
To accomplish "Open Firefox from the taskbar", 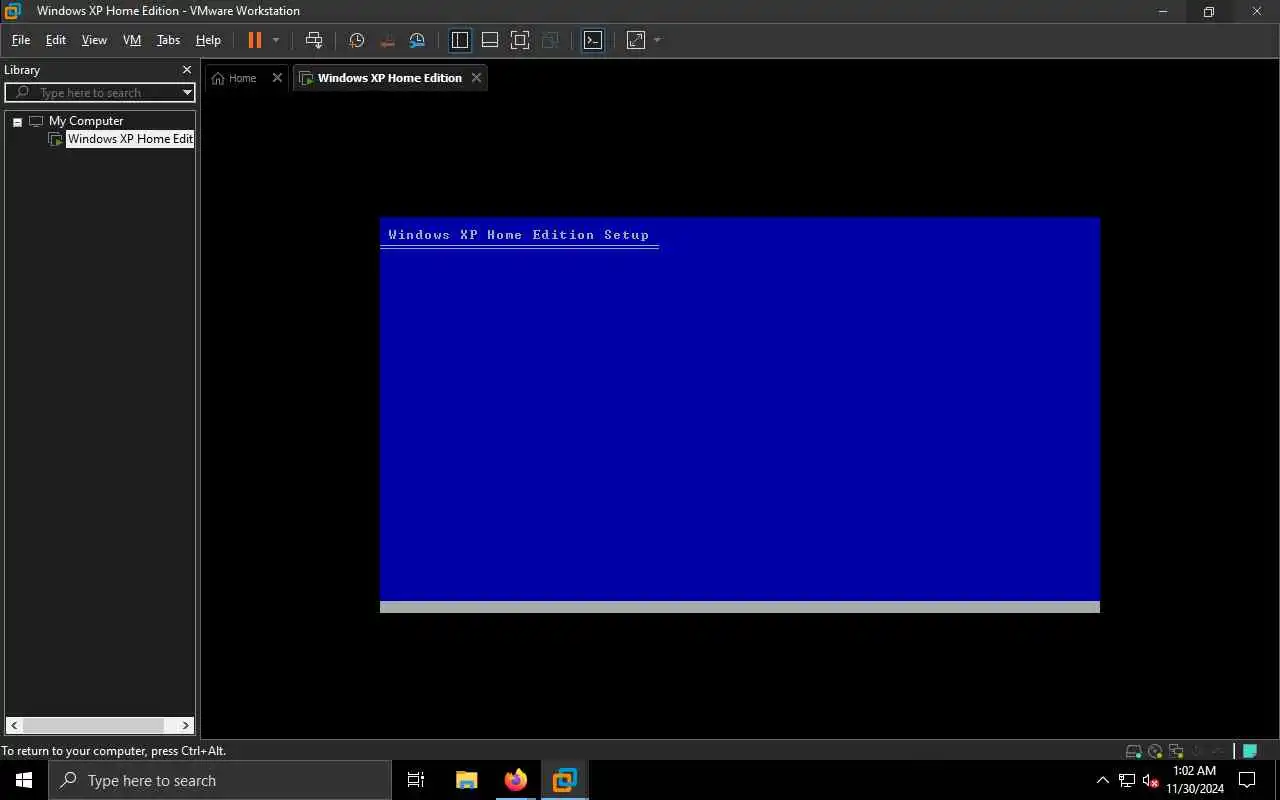I will click(516, 780).
